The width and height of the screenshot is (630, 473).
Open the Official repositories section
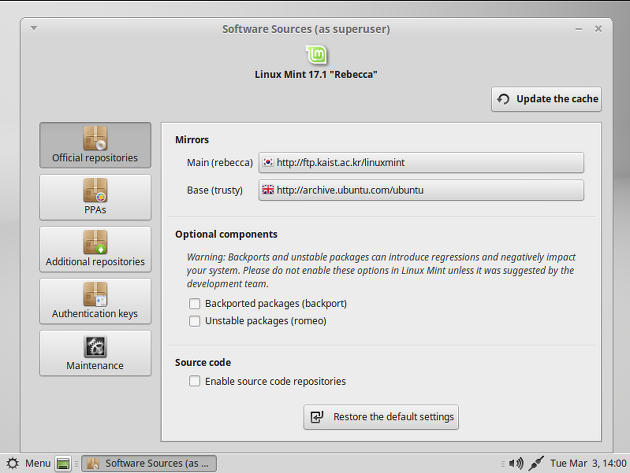(x=95, y=145)
